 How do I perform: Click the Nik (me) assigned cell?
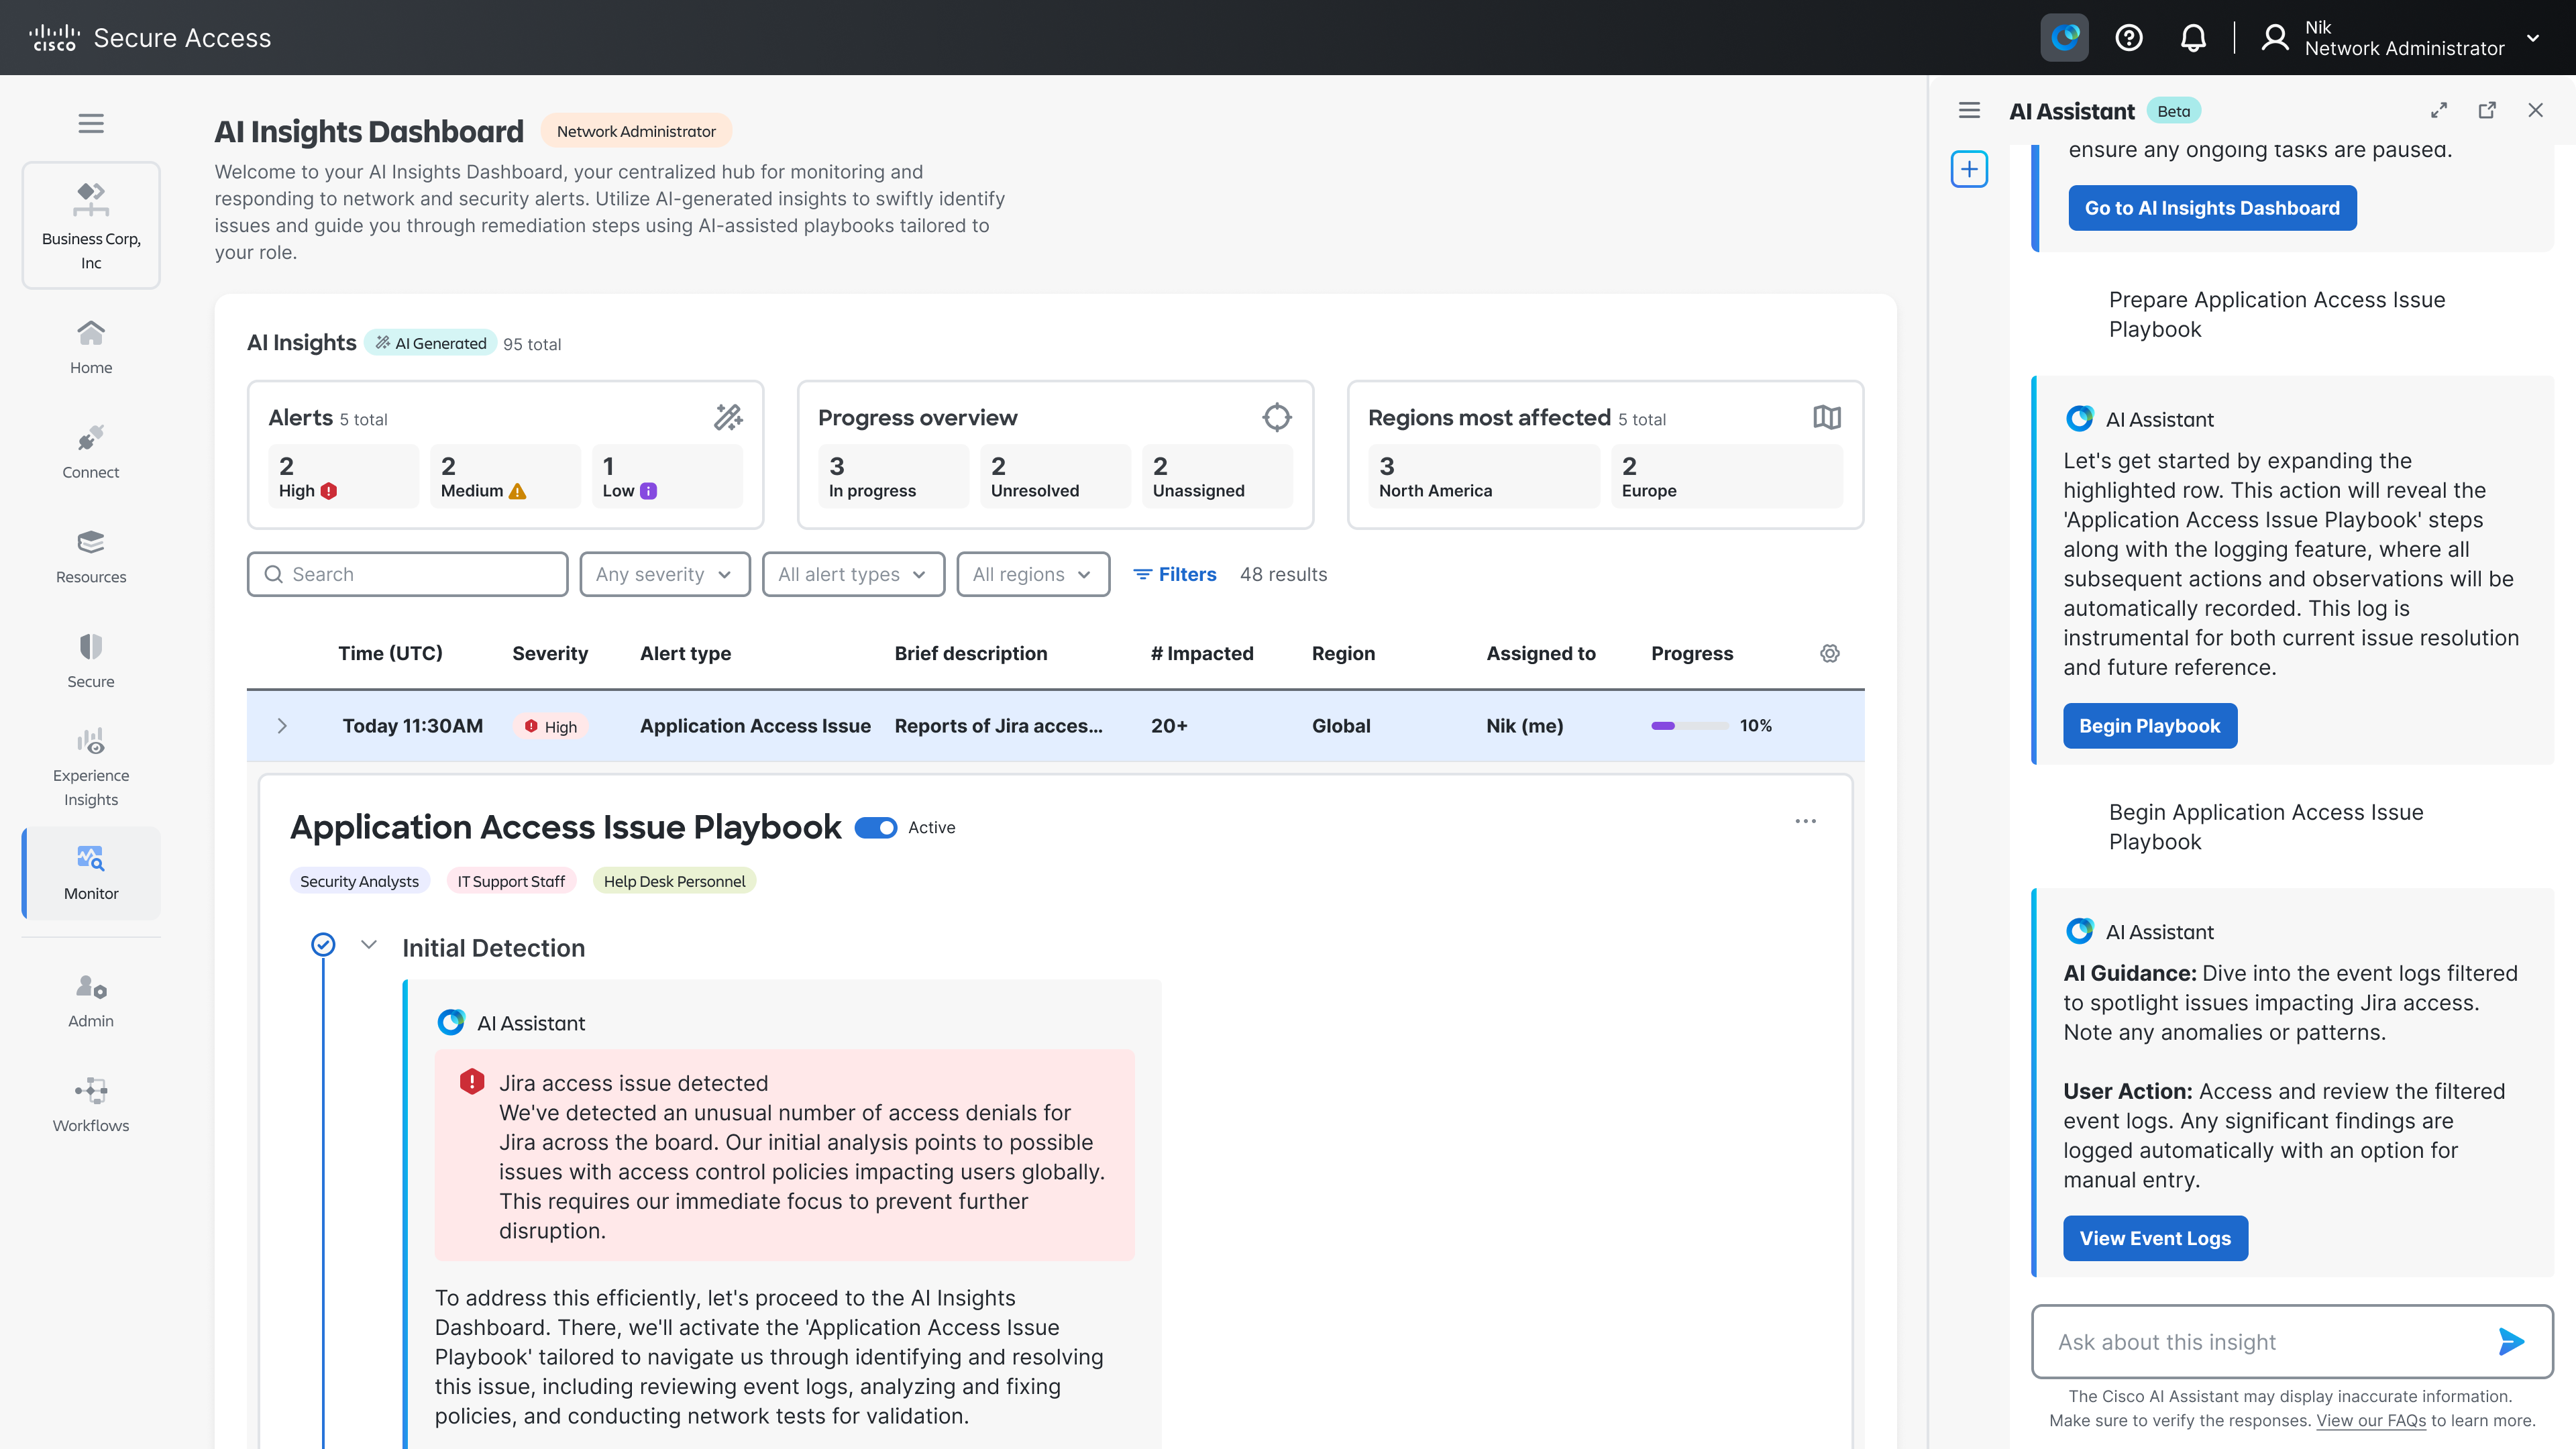coord(1524,726)
